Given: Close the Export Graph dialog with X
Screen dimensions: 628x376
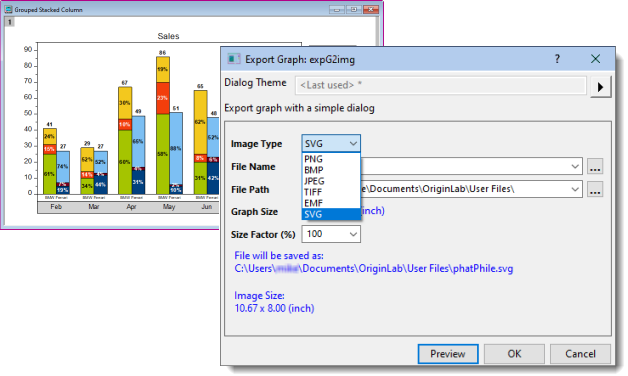Looking at the screenshot, I should point(595,59).
